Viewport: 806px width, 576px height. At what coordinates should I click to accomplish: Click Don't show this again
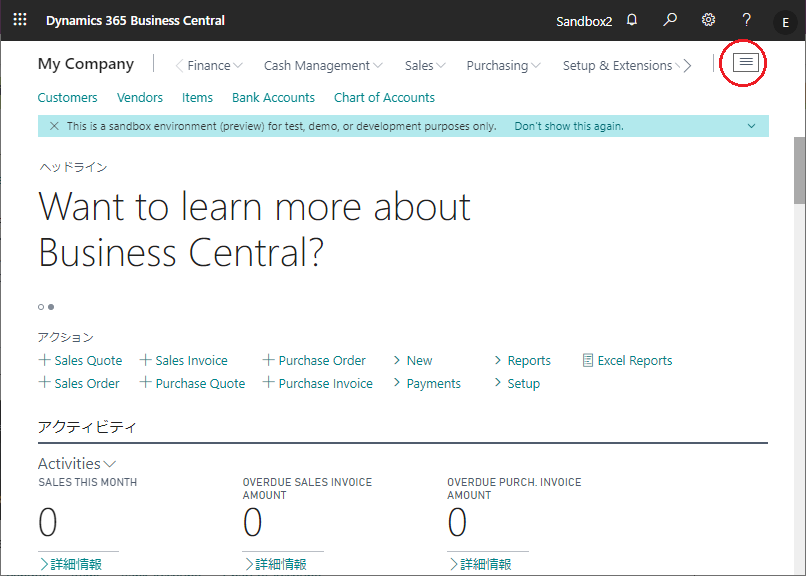pyautogui.click(x=569, y=126)
